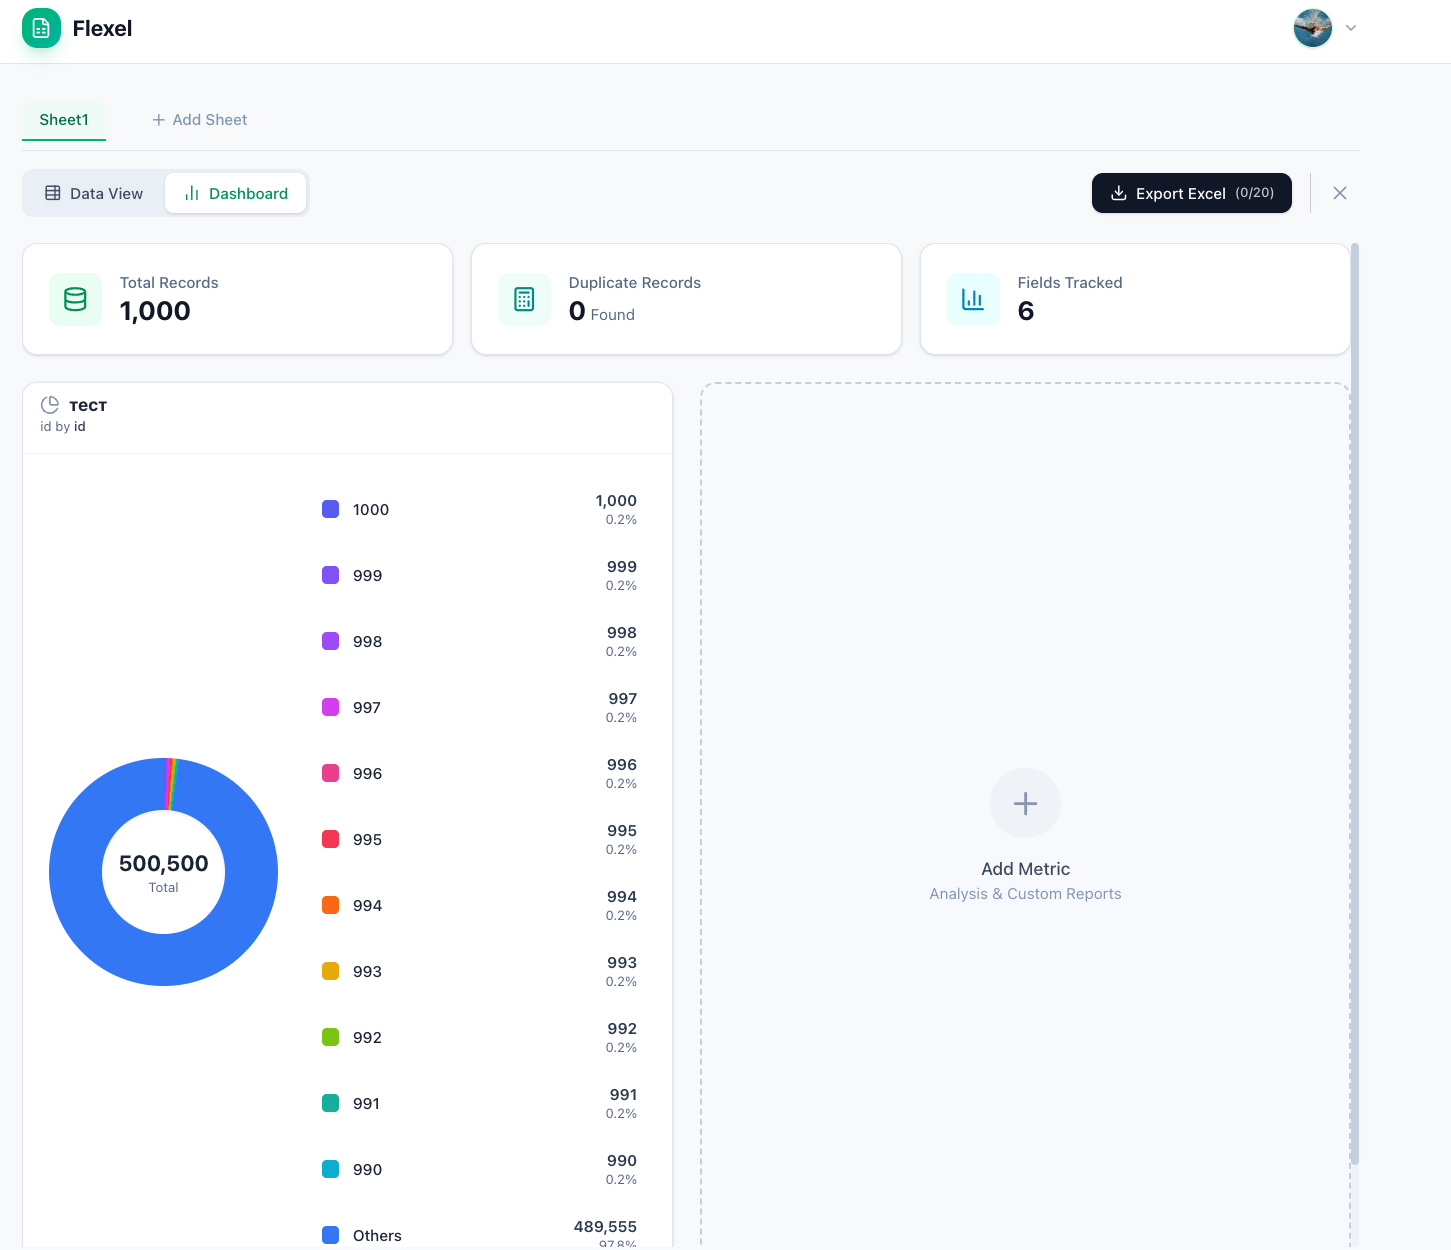Select the Dashboard view tab
1451x1250 pixels.
coord(236,193)
